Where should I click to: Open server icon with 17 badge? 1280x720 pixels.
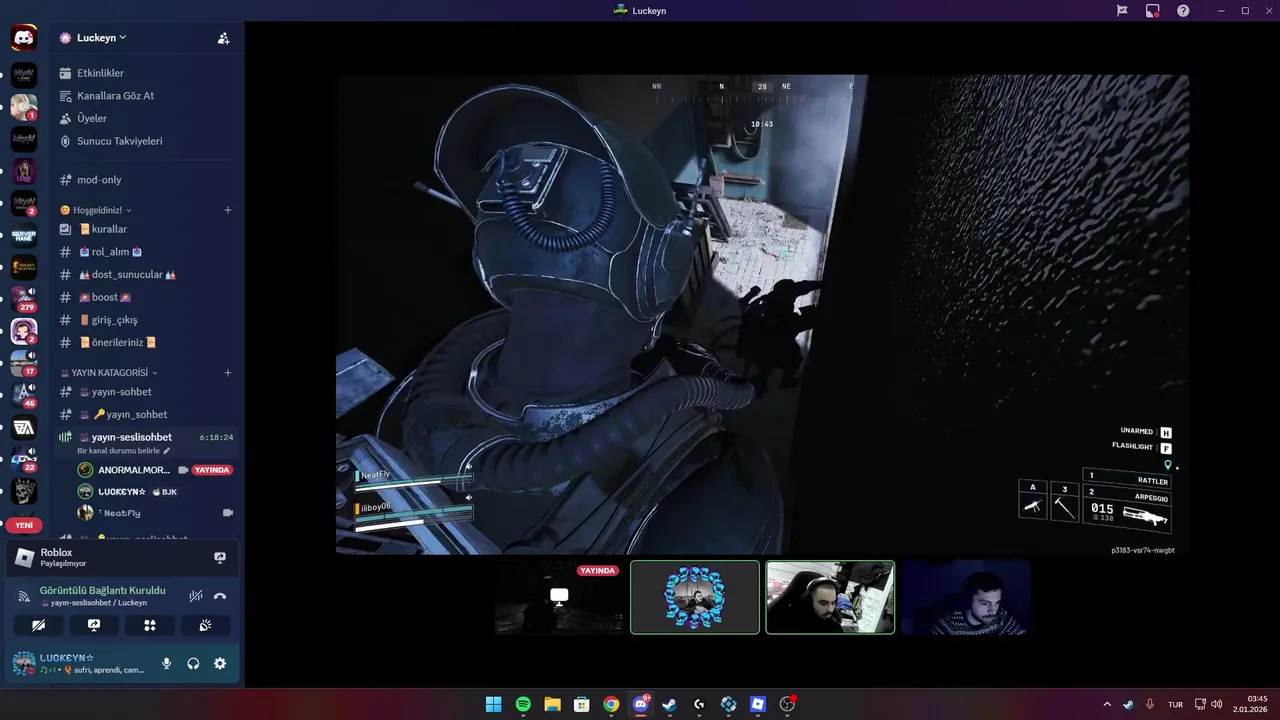24,362
